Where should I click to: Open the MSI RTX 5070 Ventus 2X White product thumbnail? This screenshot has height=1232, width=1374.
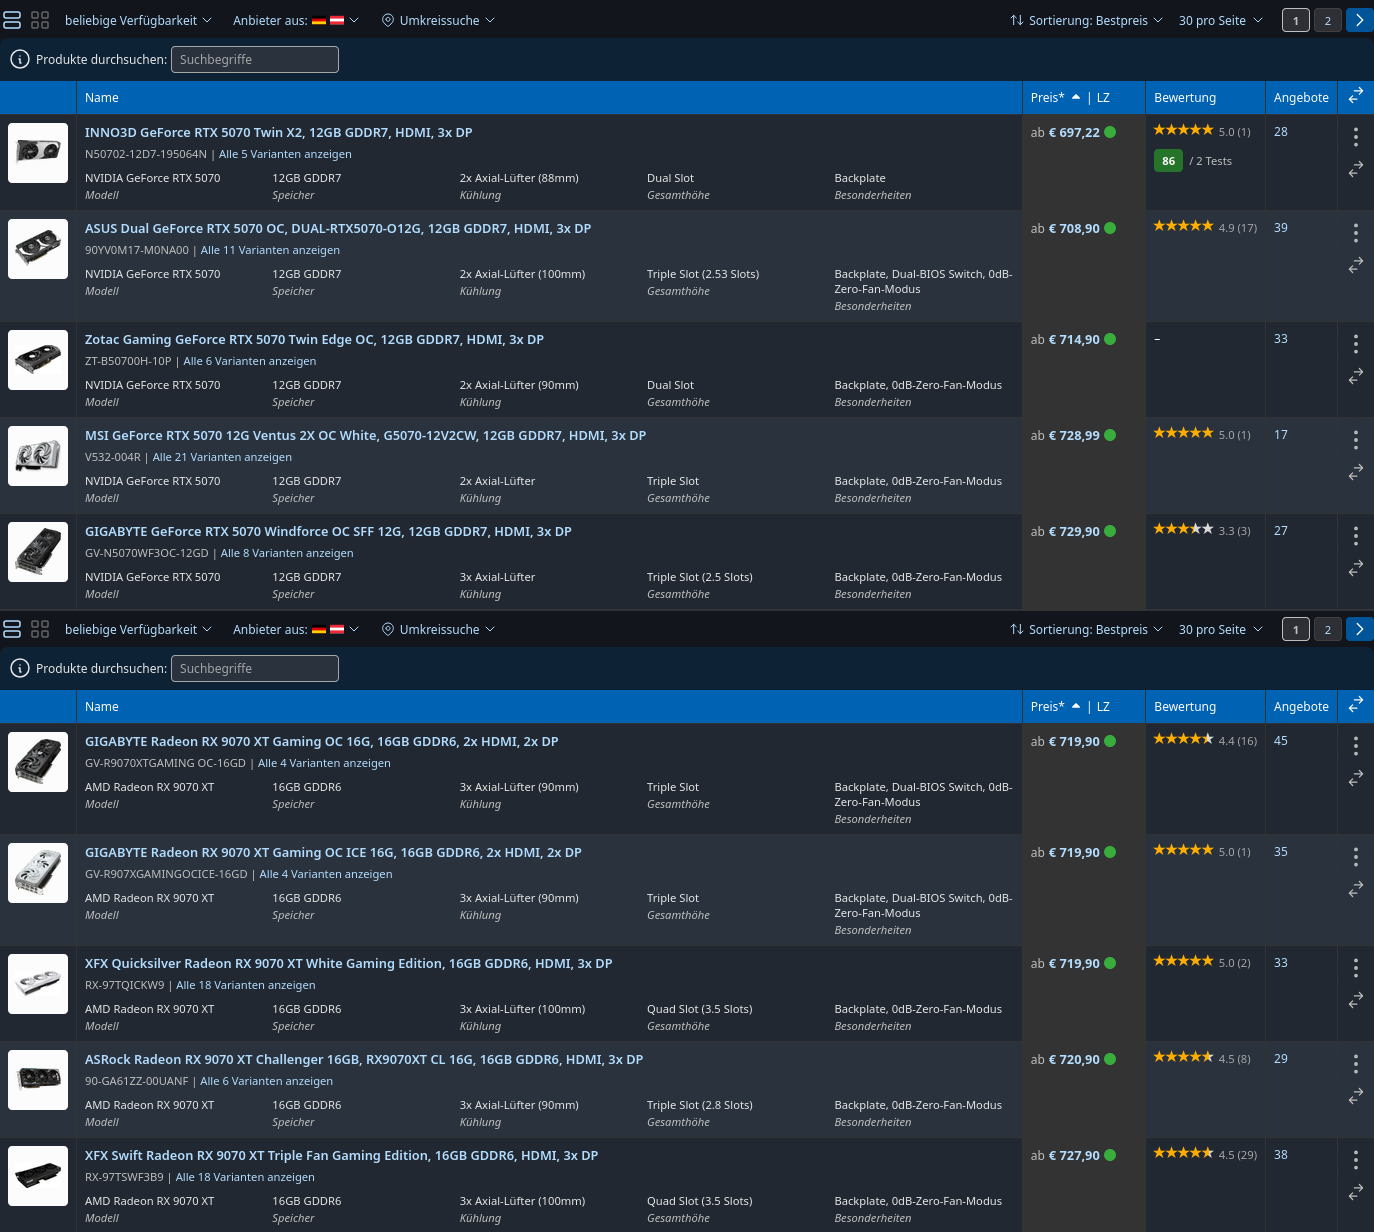(38, 456)
